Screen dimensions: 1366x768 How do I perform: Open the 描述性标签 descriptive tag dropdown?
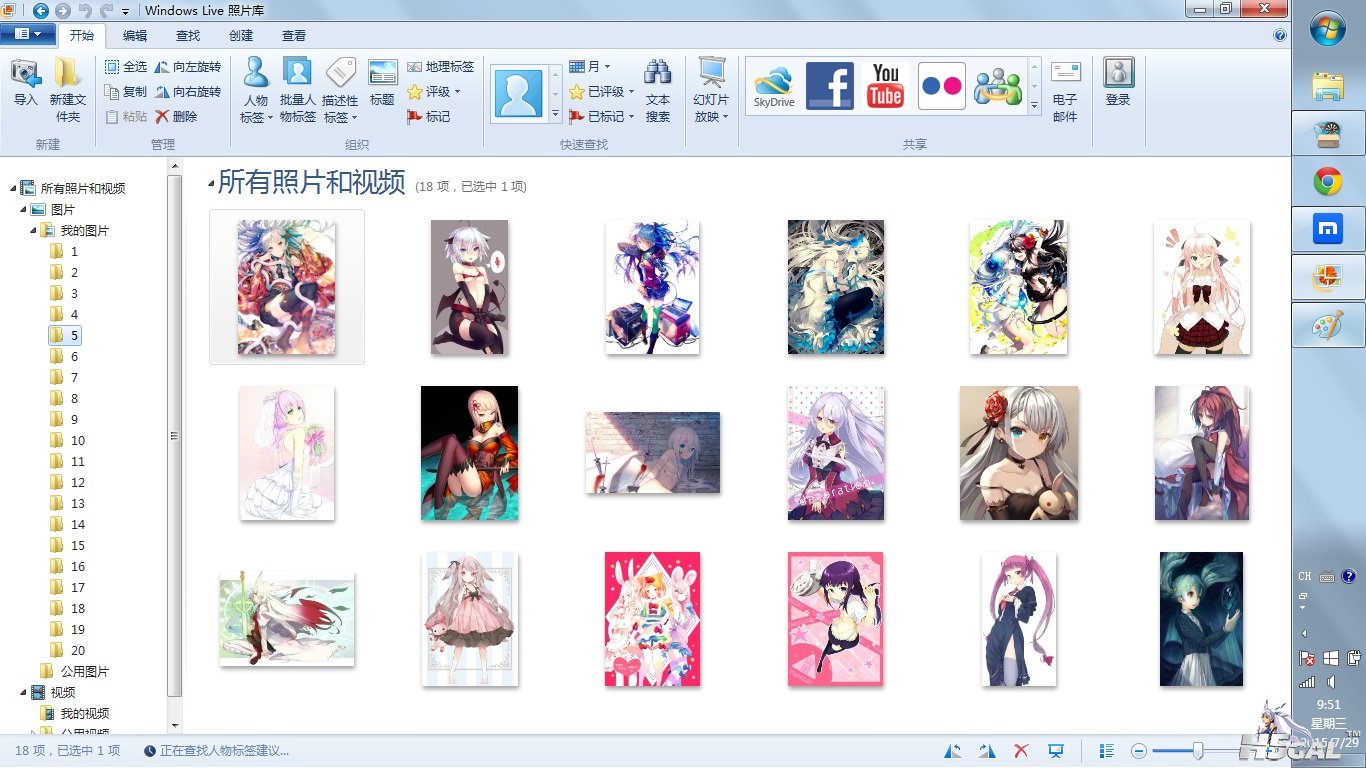340,91
